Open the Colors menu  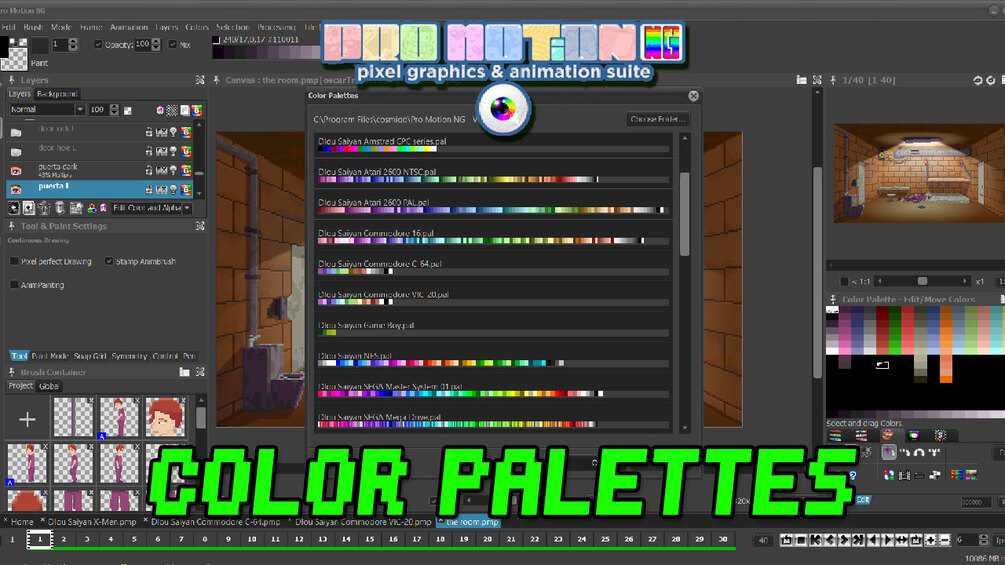tap(197, 27)
